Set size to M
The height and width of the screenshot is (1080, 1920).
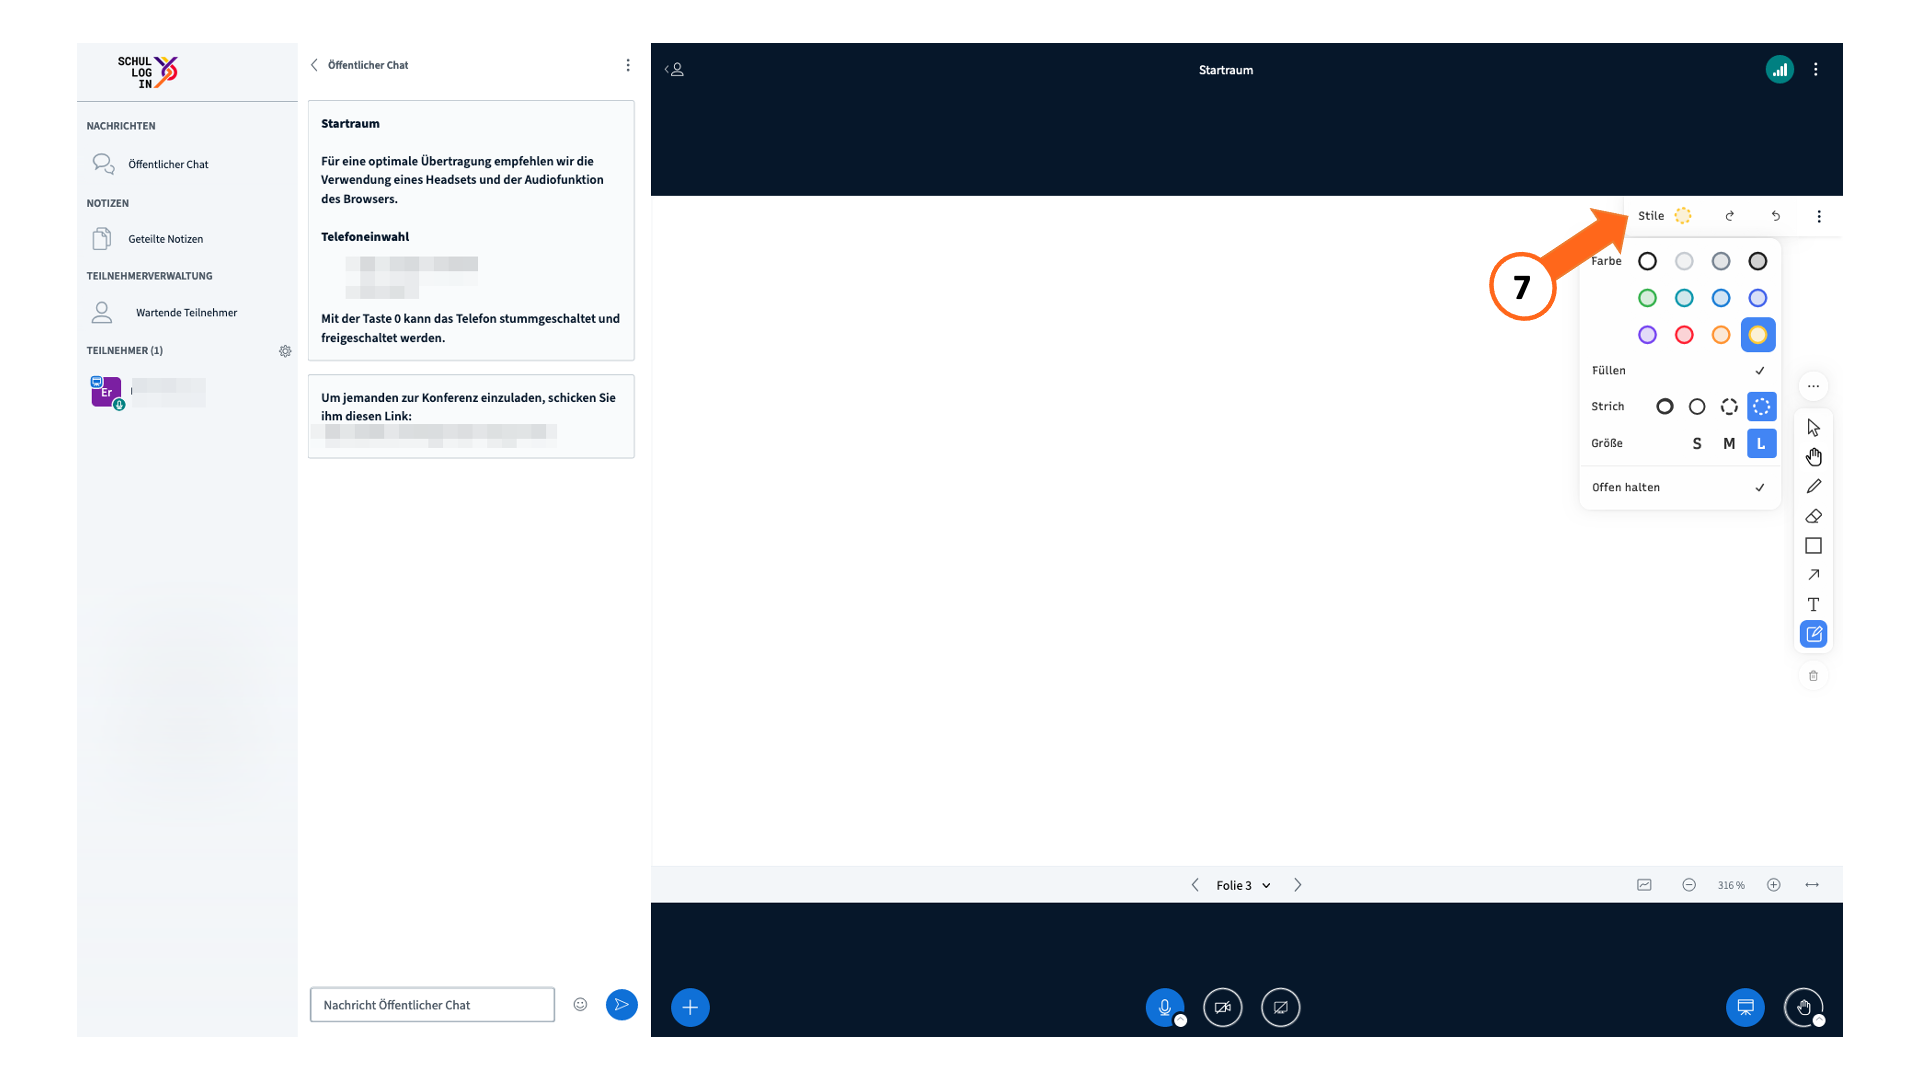1729,444
